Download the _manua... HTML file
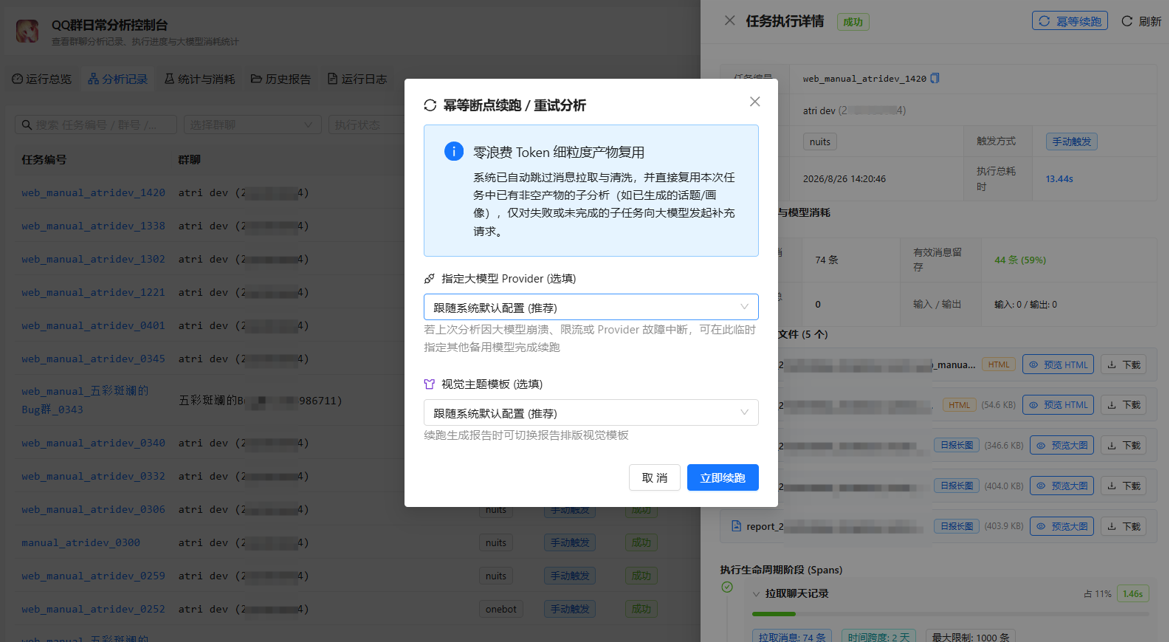Viewport: 1169px width, 642px height. pyautogui.click(x=1124, y=365)
